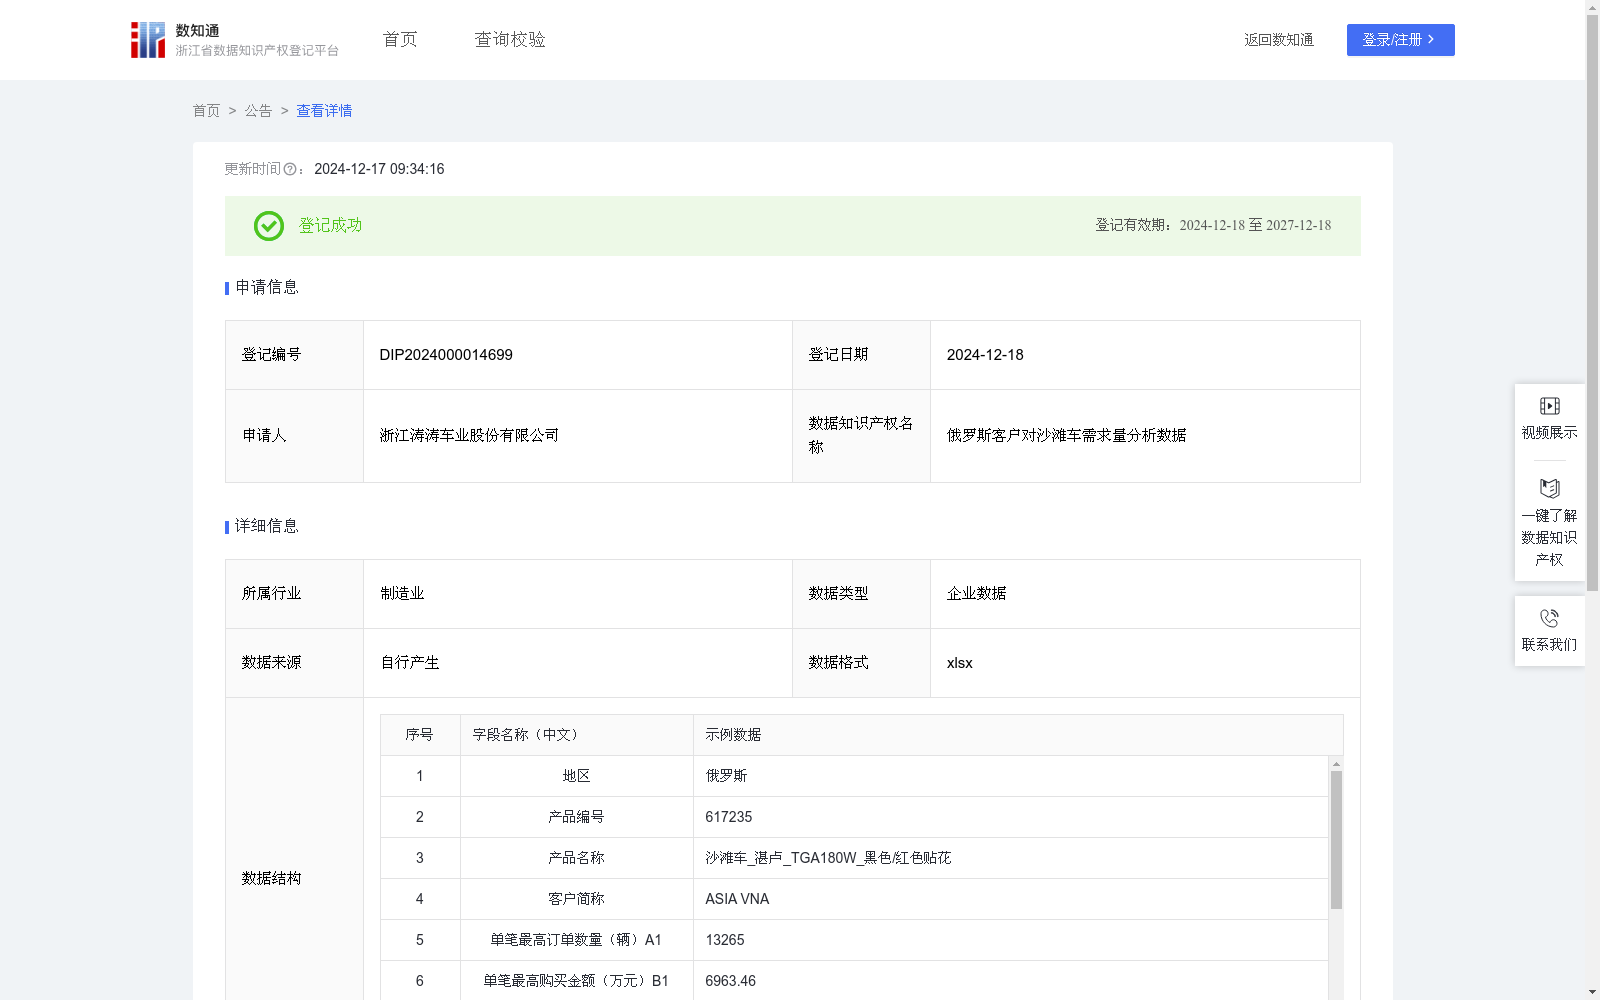Click the 自行产生 data source value
Image resolution: width=1600 pixels, height=1000 pixels.
click(x=410, y=662)
